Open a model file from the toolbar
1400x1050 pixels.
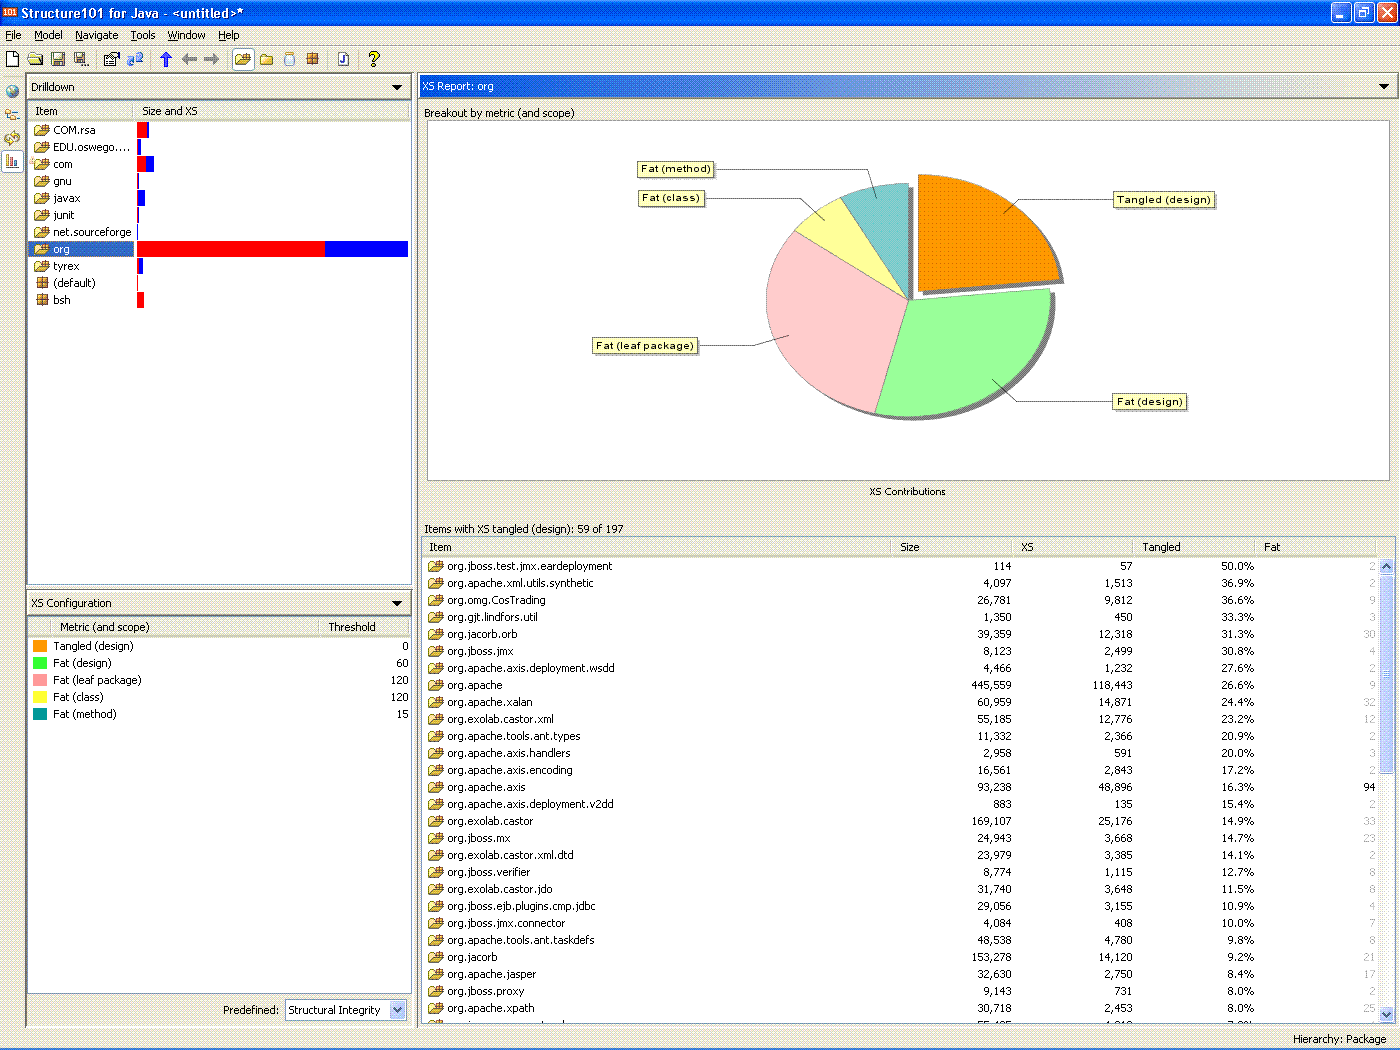[35, 59]
